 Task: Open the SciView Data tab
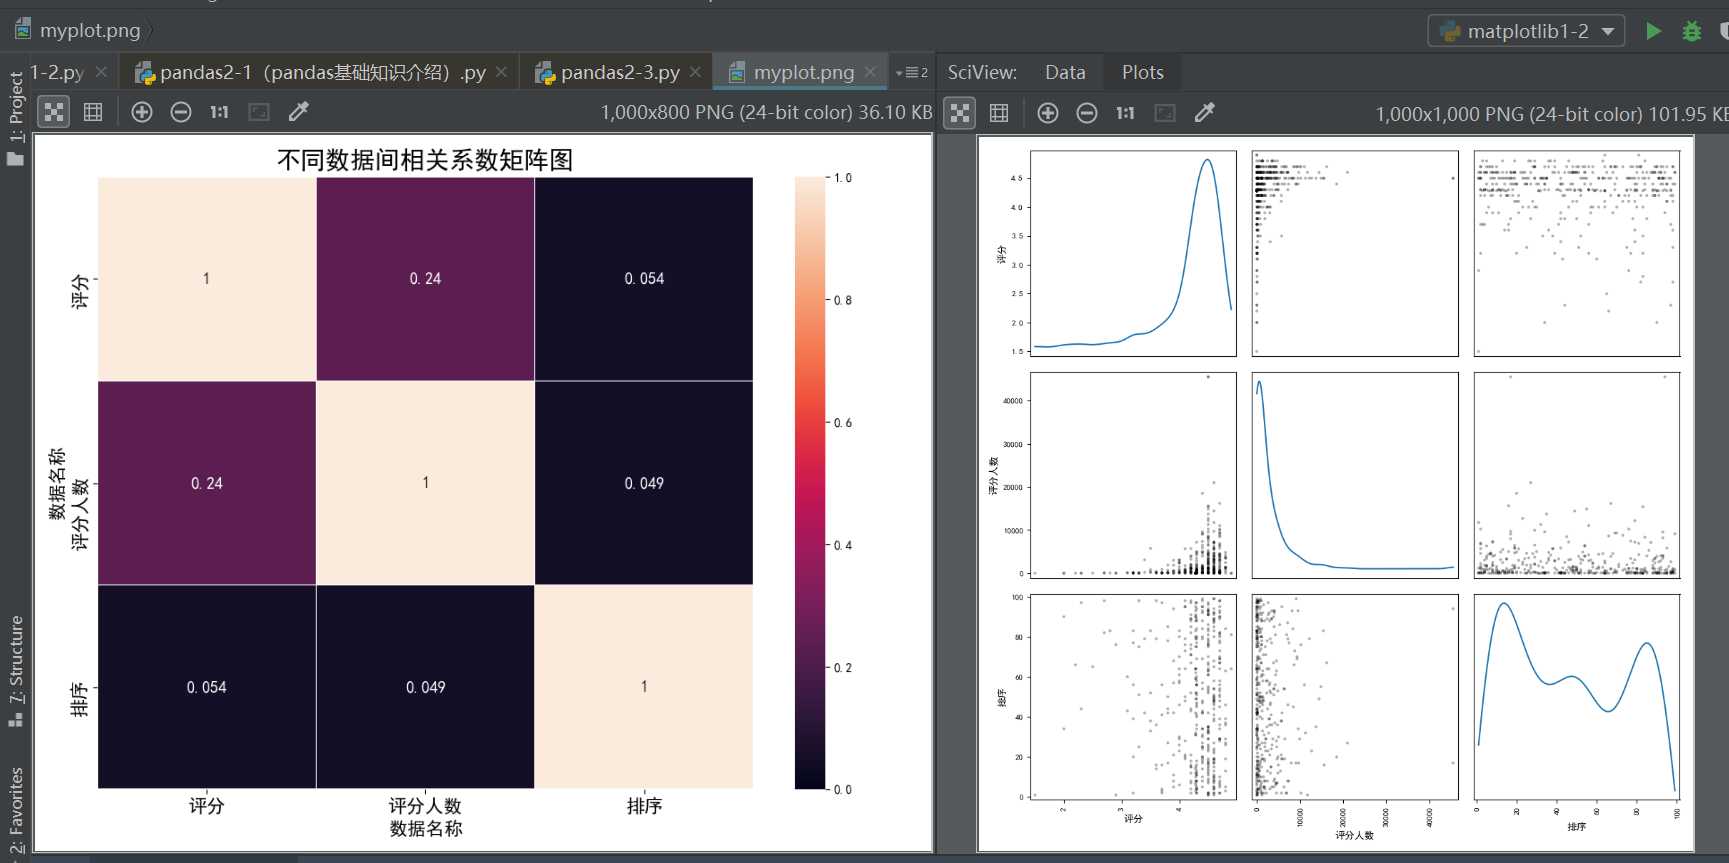[x=1065, y=72]
